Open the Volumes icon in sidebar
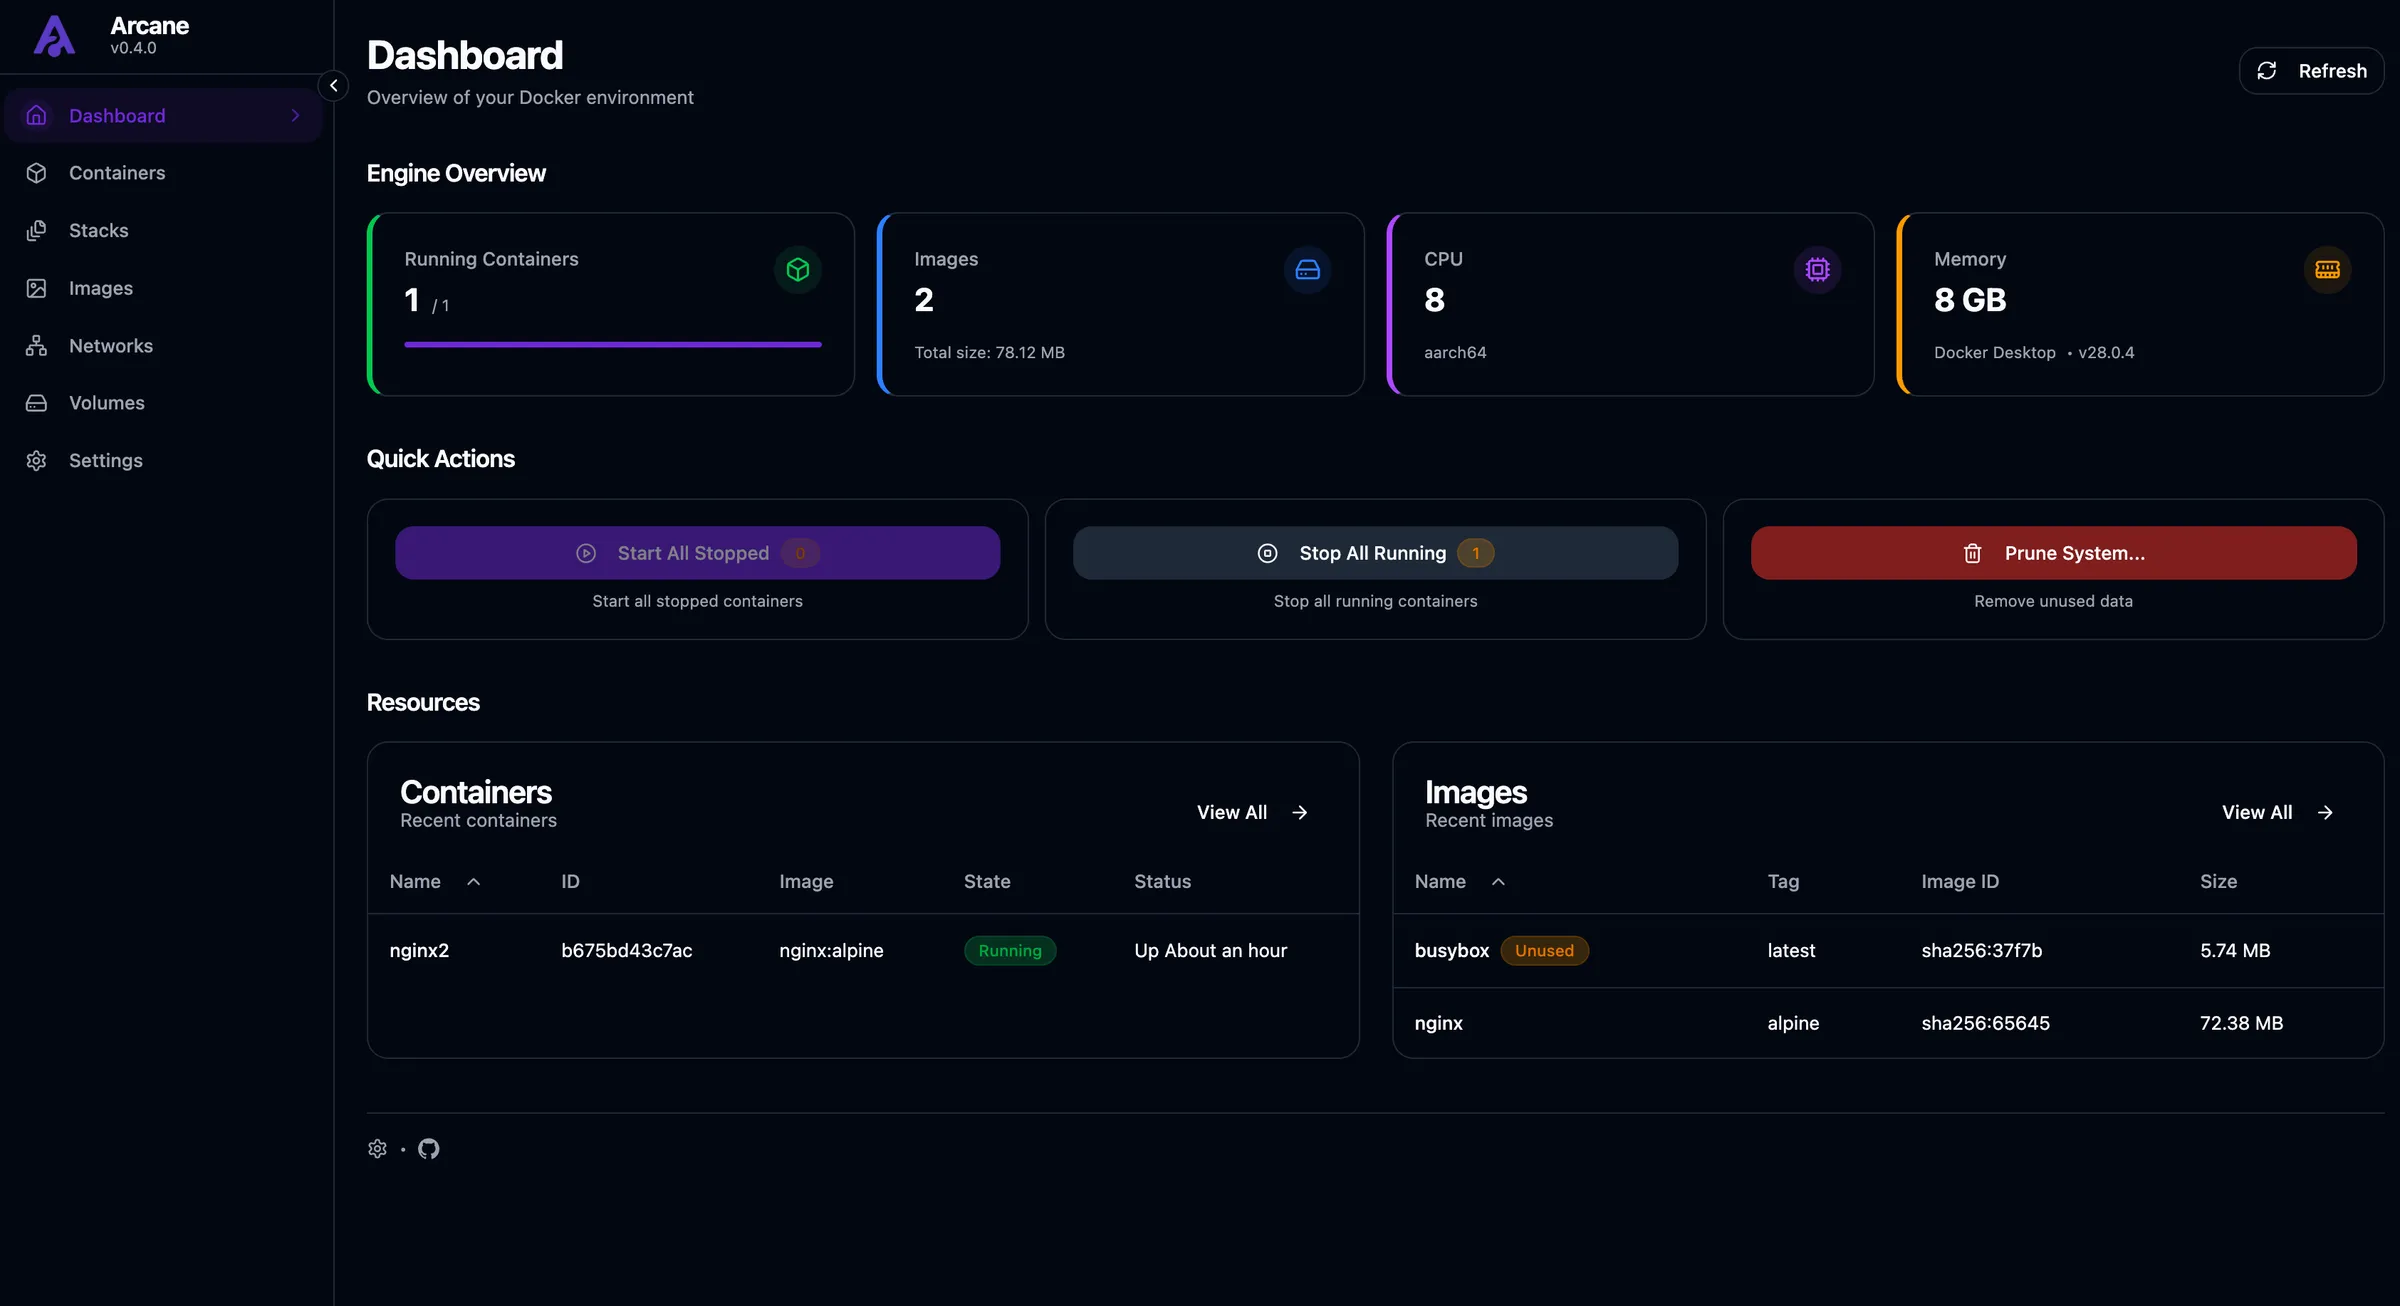 tap(36, 402)
